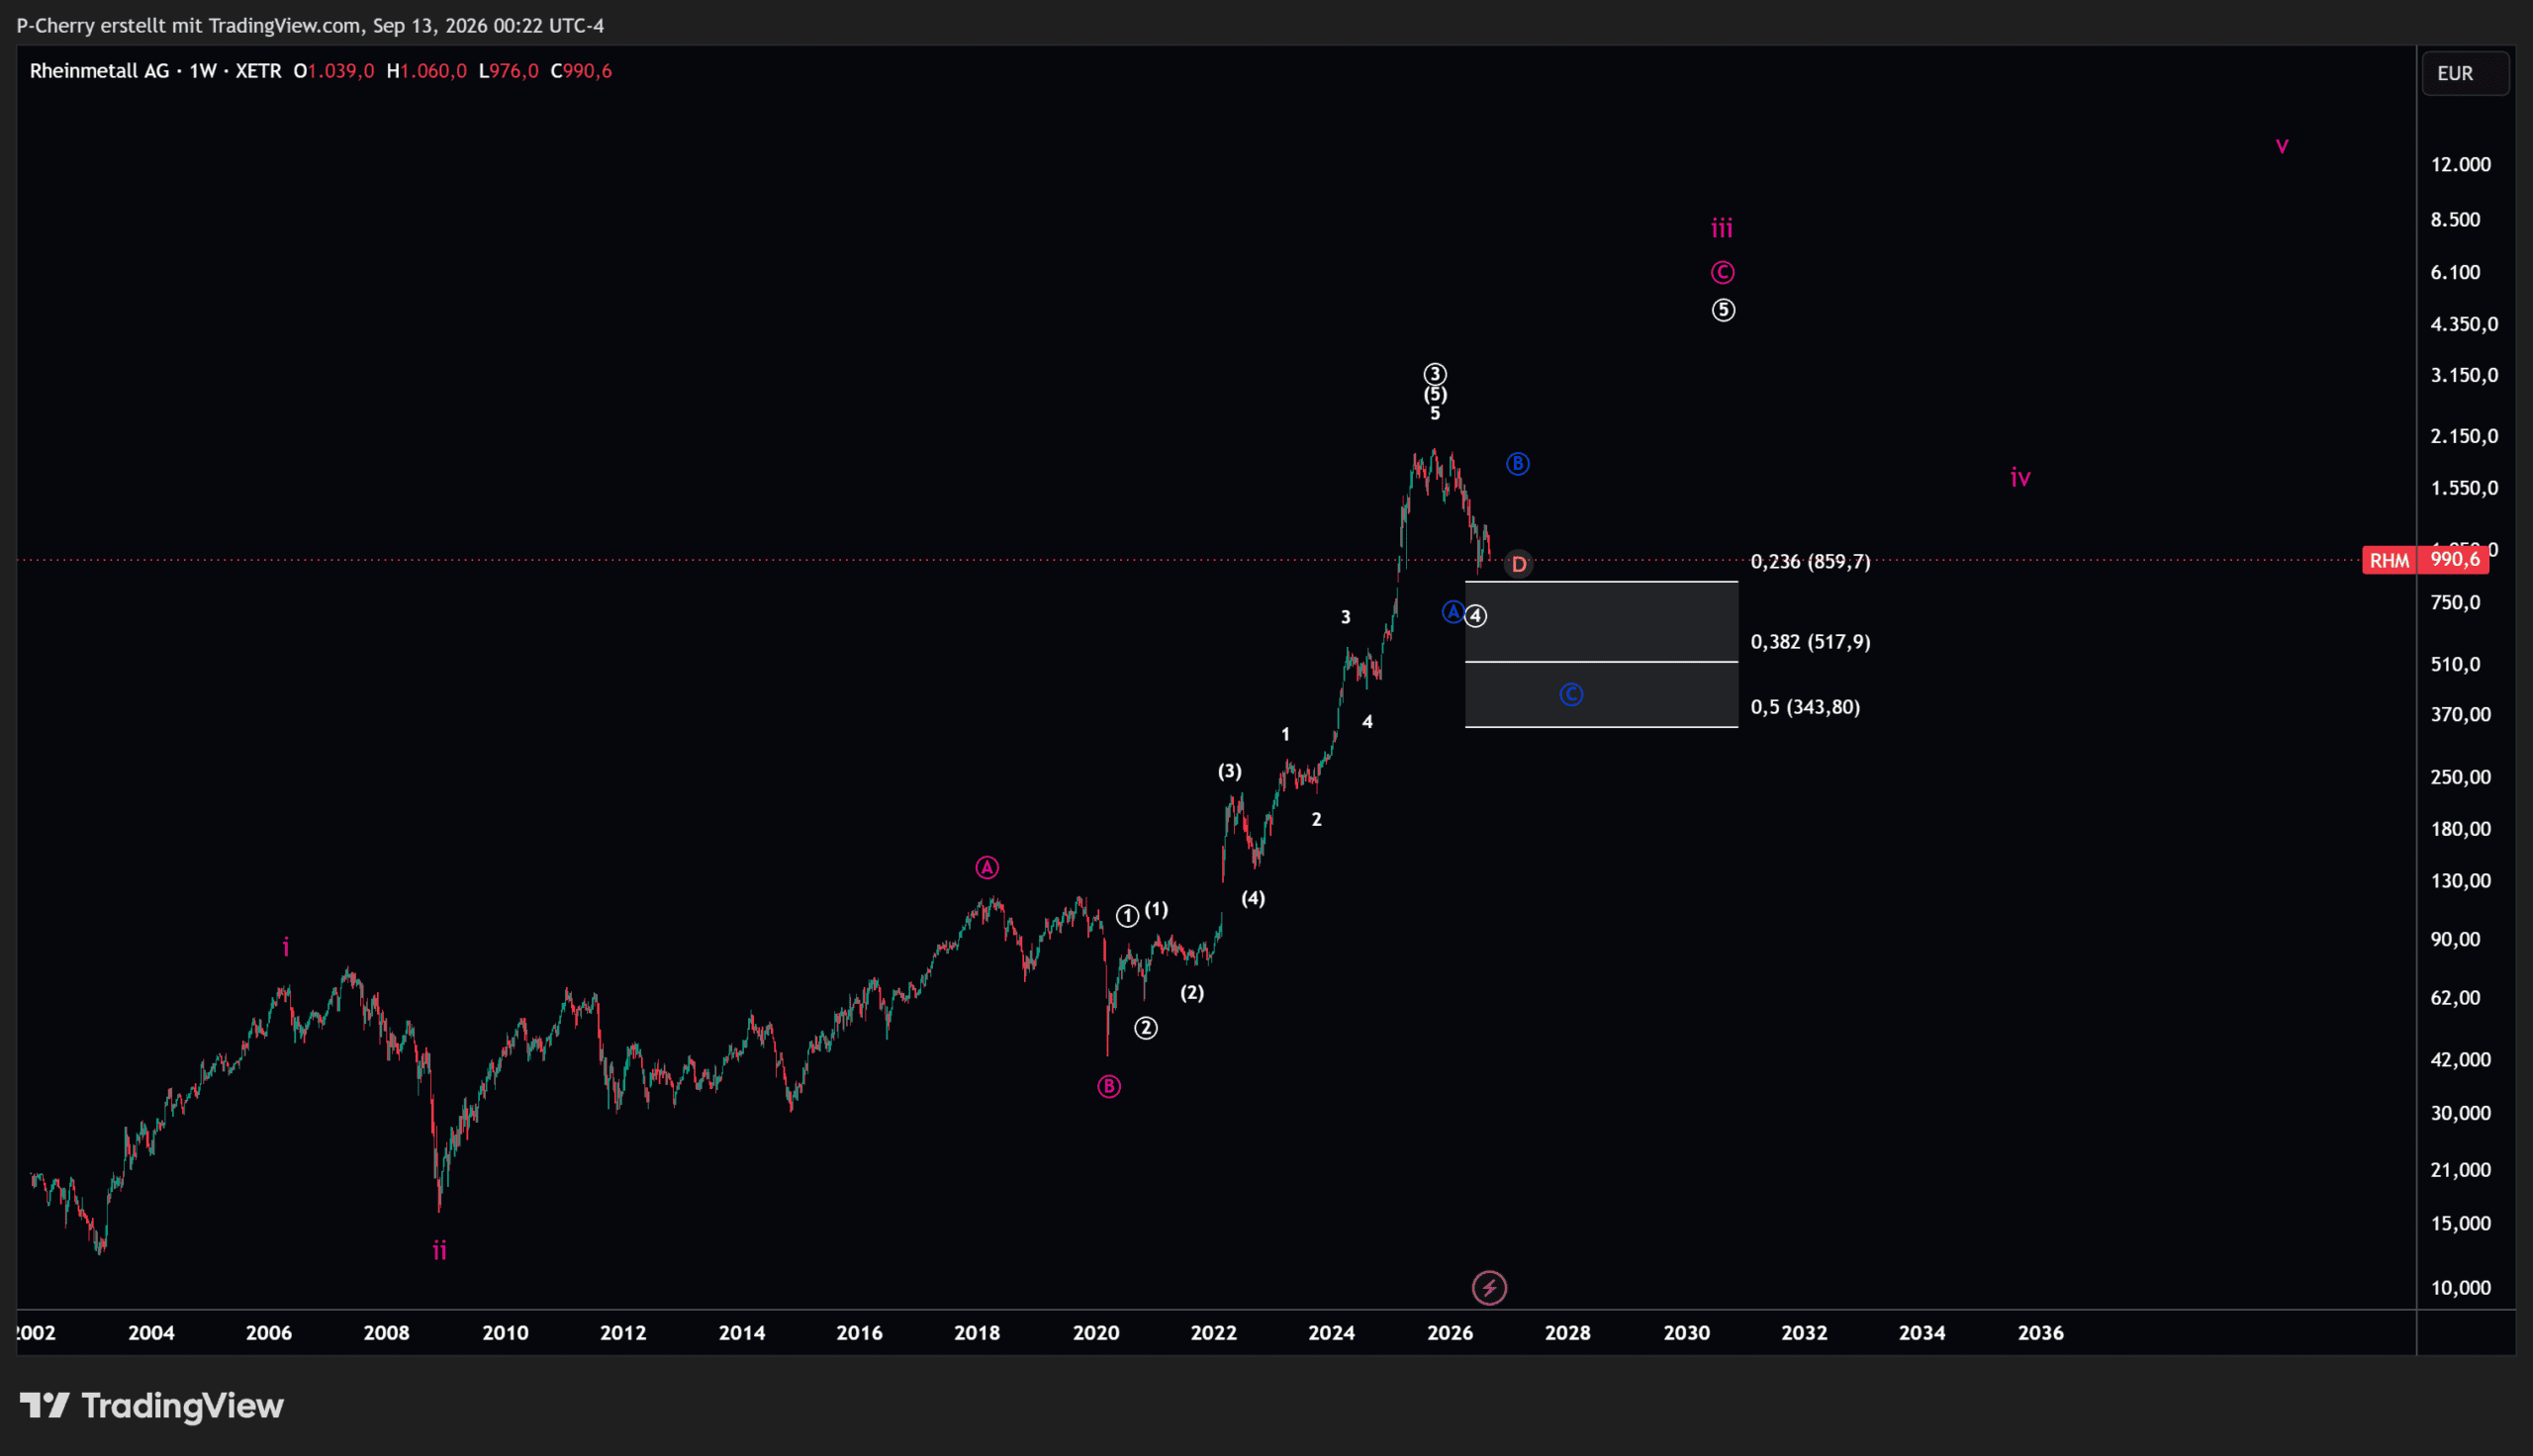This screenshot has height=1456, width=2533.
Task: Click the 2026 label on time axis
Action: (1450, 1332)
